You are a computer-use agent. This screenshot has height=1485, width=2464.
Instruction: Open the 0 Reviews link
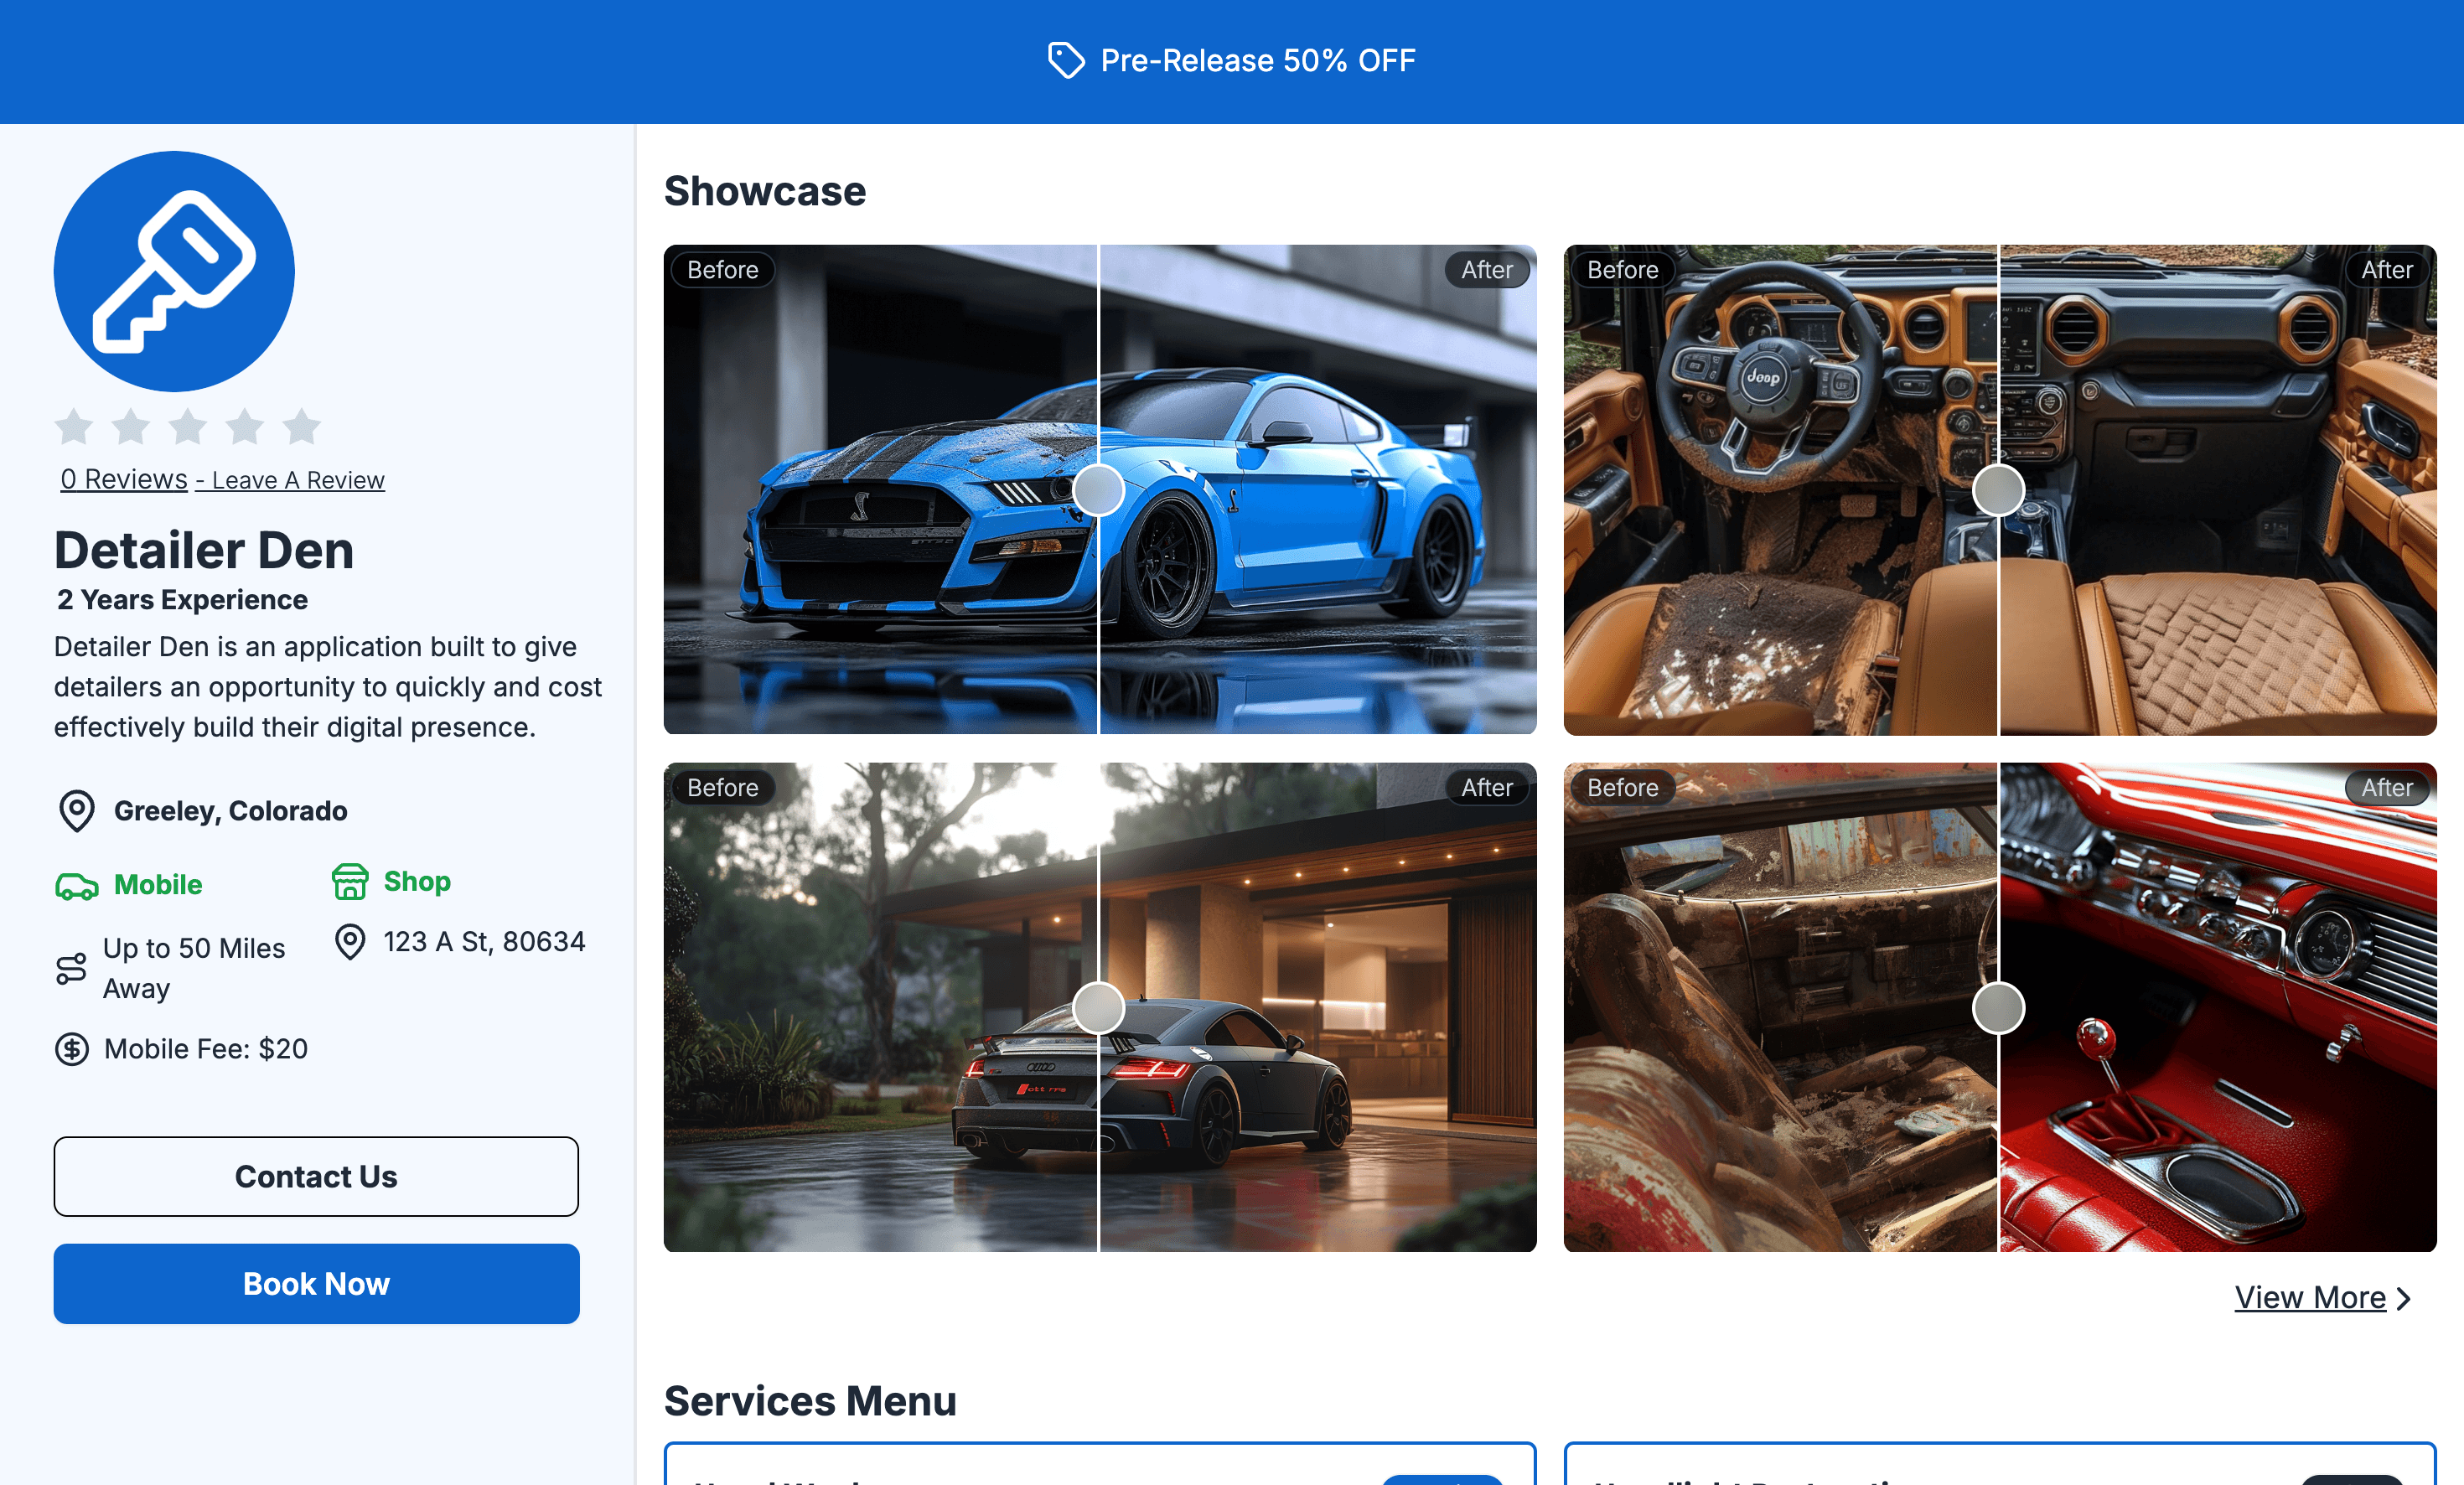tap(124, 479)
